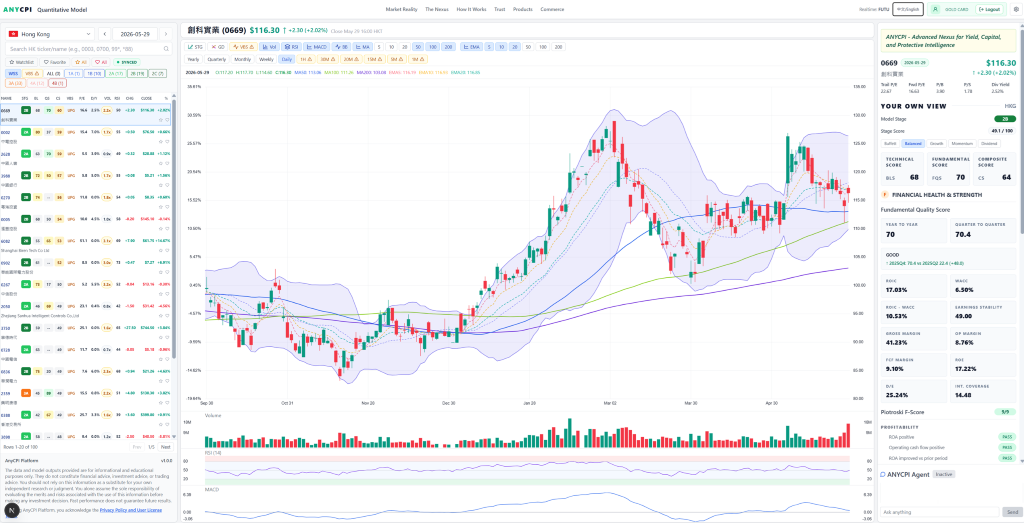1024x523 pixels.
Task: Open the settings gear icon
Action: tap(1016, 9)
